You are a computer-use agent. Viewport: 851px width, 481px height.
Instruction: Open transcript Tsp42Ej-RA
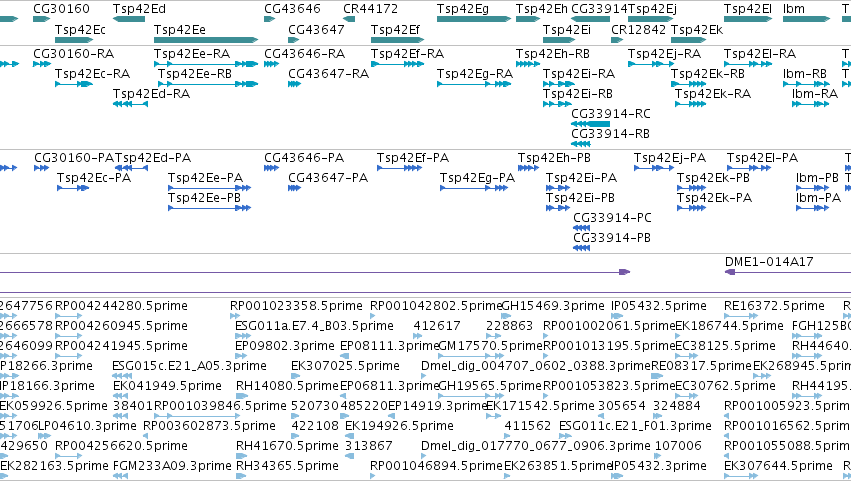664,54
